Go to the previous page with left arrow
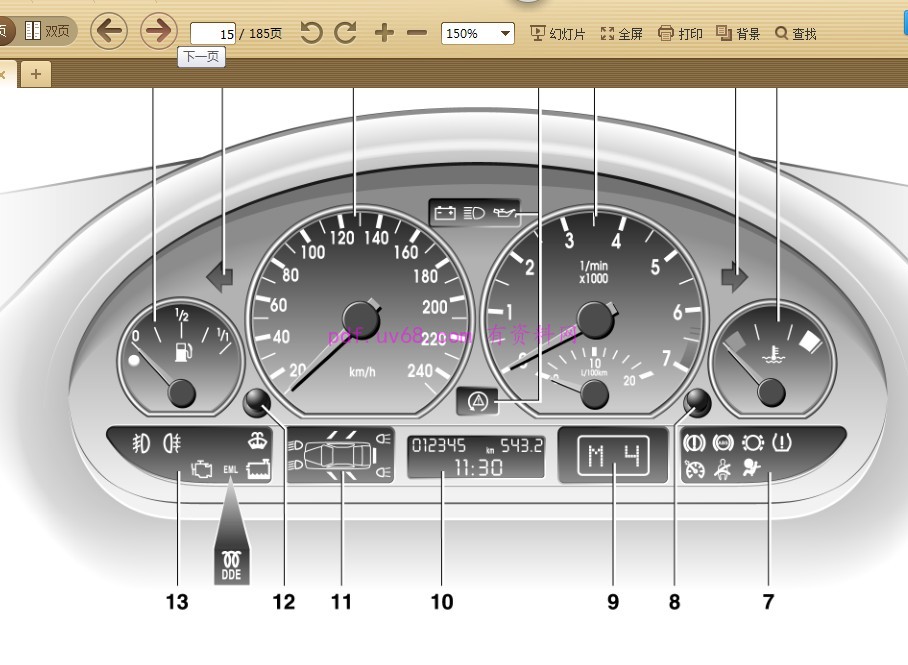 [x=109, y=31]
